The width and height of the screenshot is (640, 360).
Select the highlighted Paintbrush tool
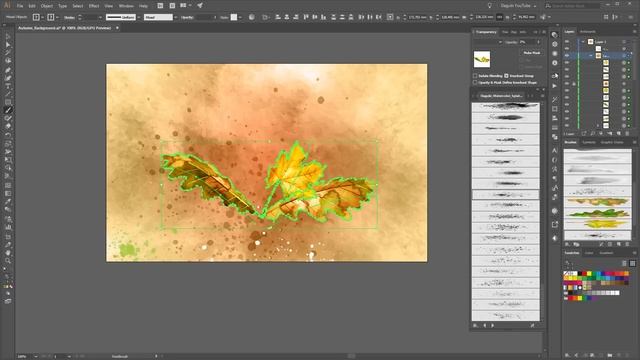[8, 110]
